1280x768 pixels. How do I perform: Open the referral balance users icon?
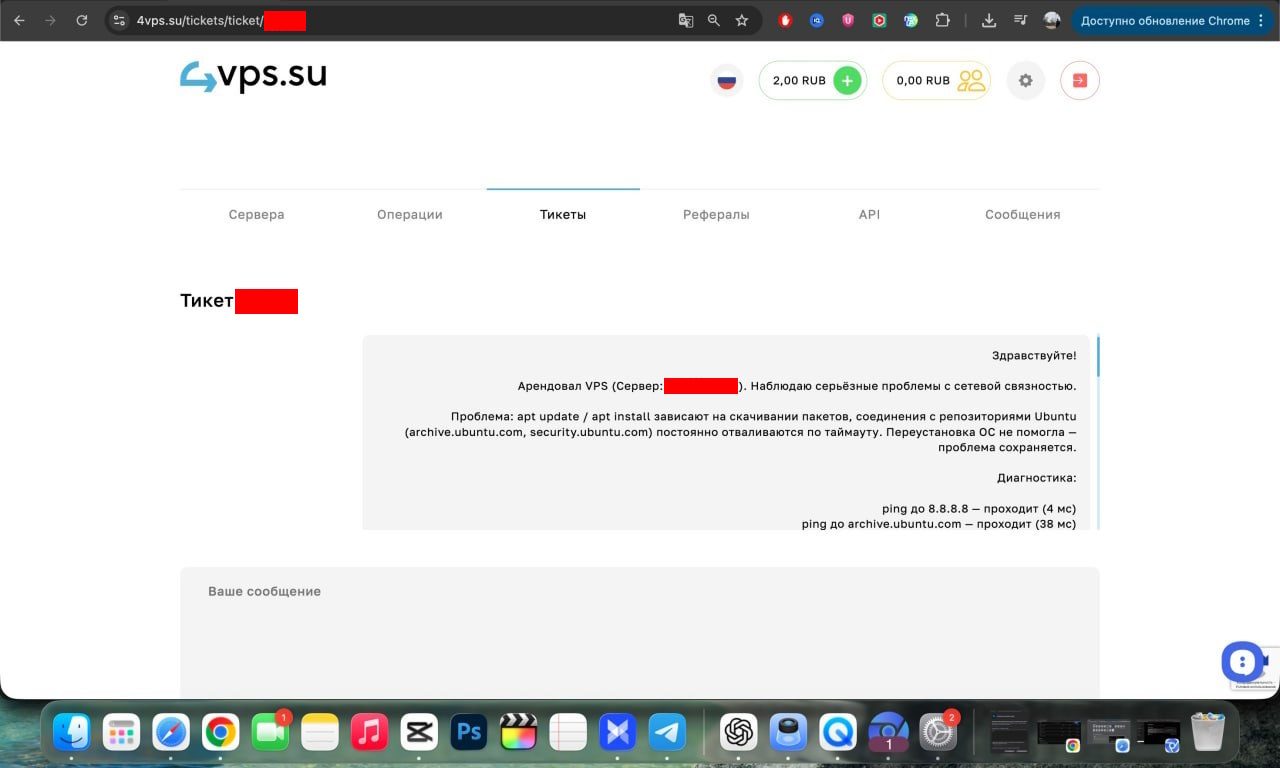(971, 81)
